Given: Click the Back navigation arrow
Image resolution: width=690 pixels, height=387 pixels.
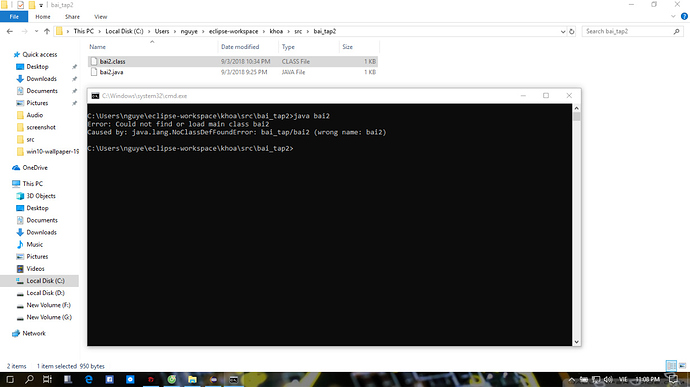Looking at the screenshot, I should click(x=10, y=31).
